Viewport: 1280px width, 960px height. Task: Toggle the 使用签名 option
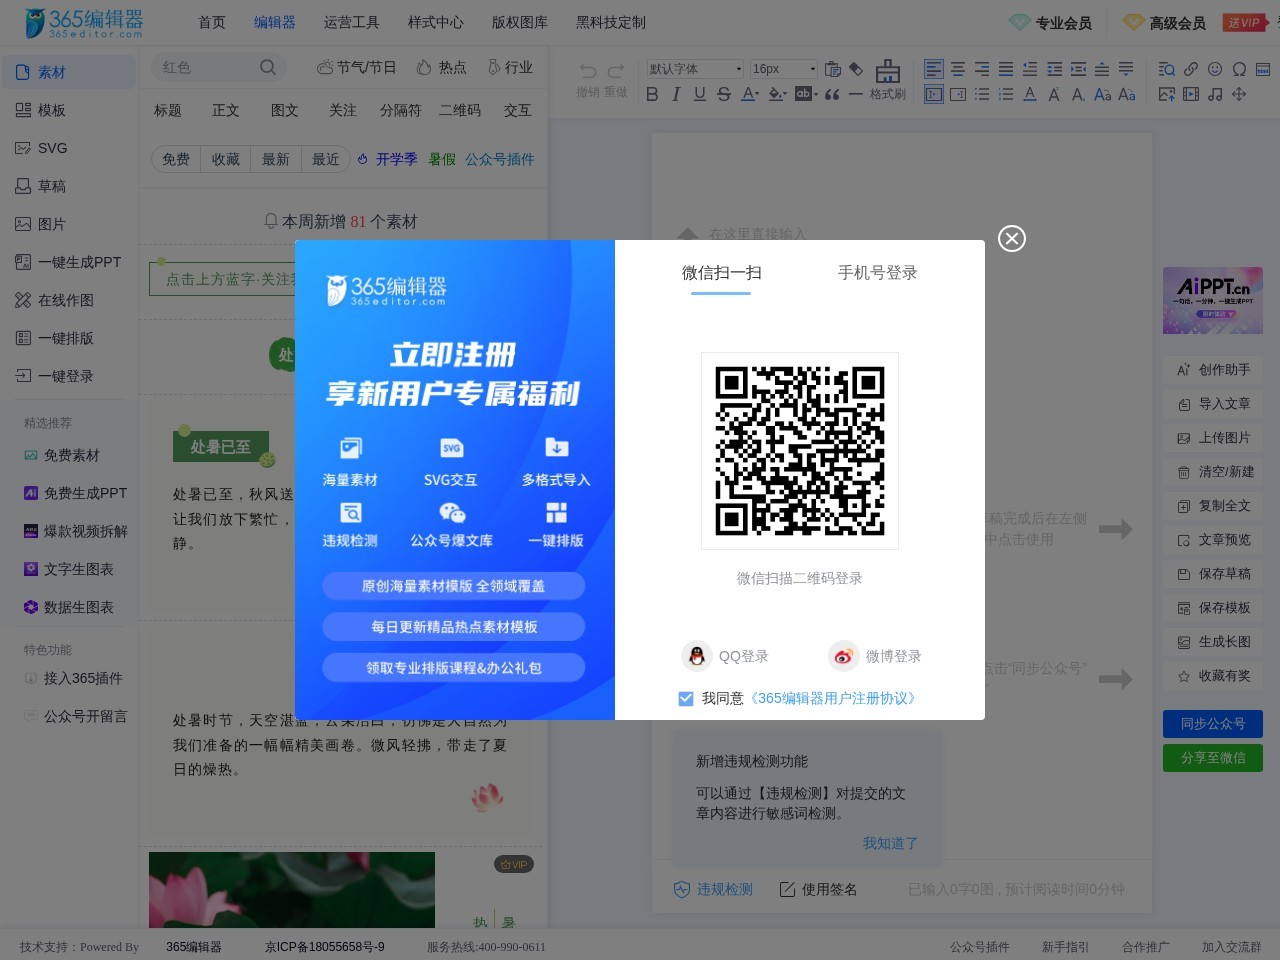click(x=818, y=889)
